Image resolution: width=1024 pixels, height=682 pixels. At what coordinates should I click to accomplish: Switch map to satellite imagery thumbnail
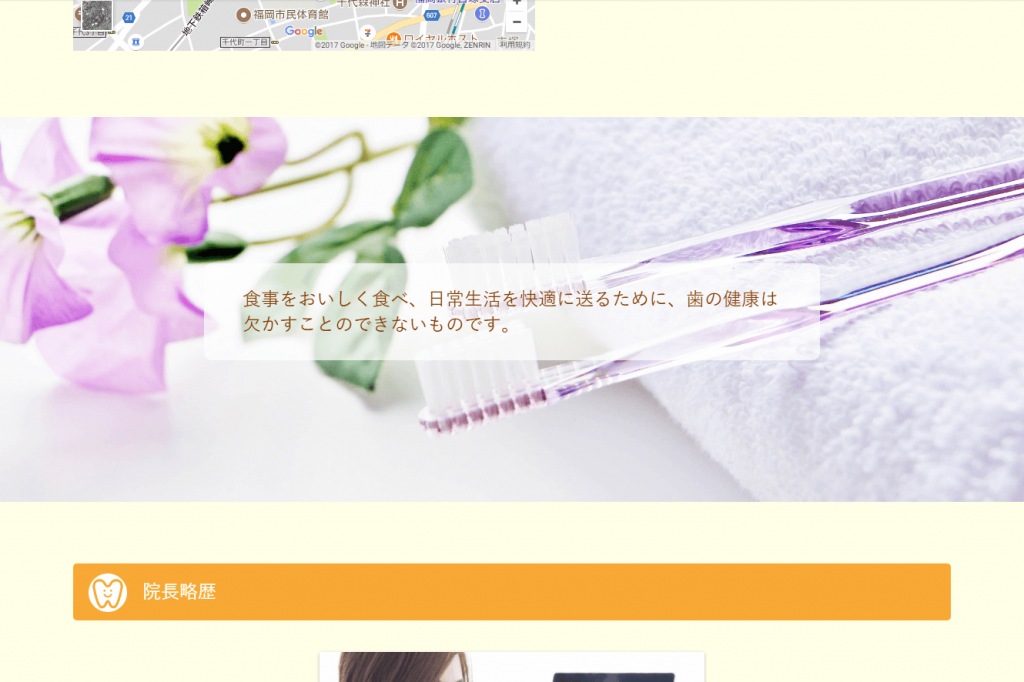coord(97,15)
